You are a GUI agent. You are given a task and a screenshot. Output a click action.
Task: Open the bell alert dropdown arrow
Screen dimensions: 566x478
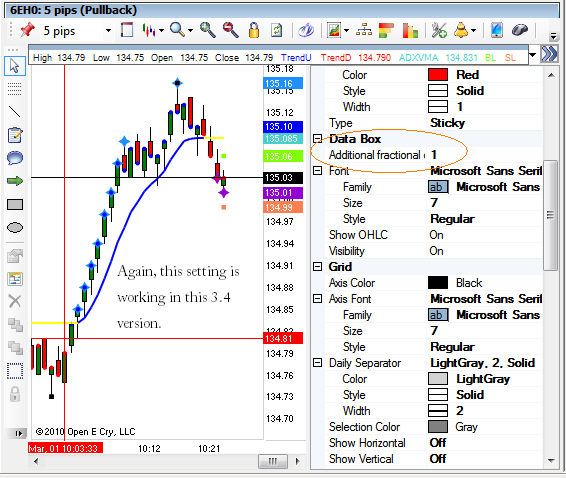[x=473, y=30]
